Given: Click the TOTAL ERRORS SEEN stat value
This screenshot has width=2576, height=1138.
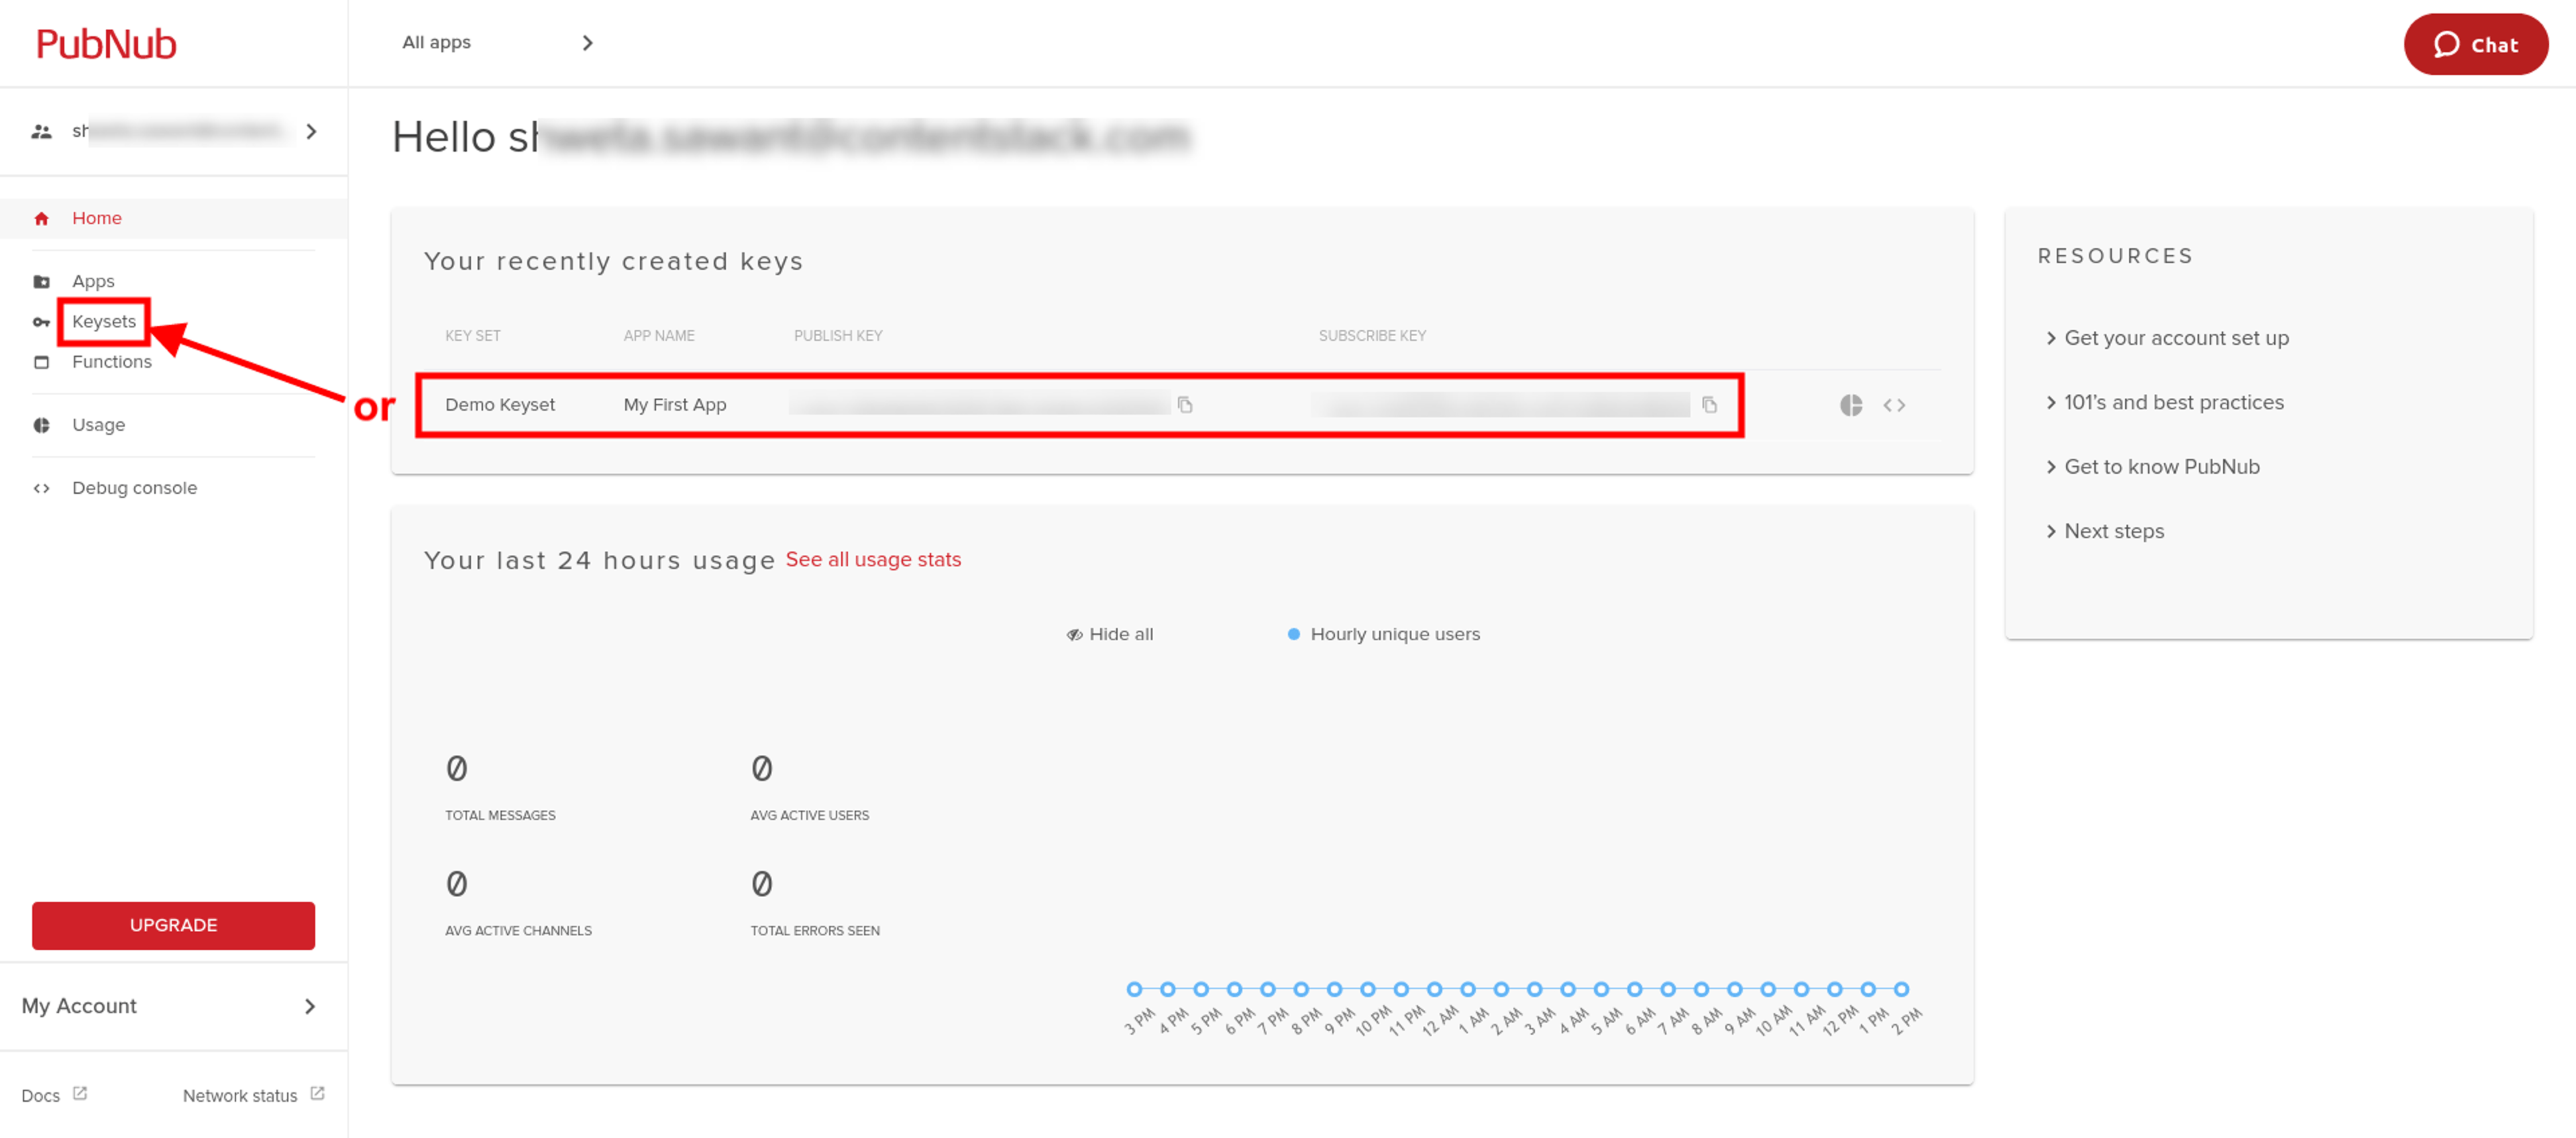Looking at the screenshot, I should [x=761, y=883].
